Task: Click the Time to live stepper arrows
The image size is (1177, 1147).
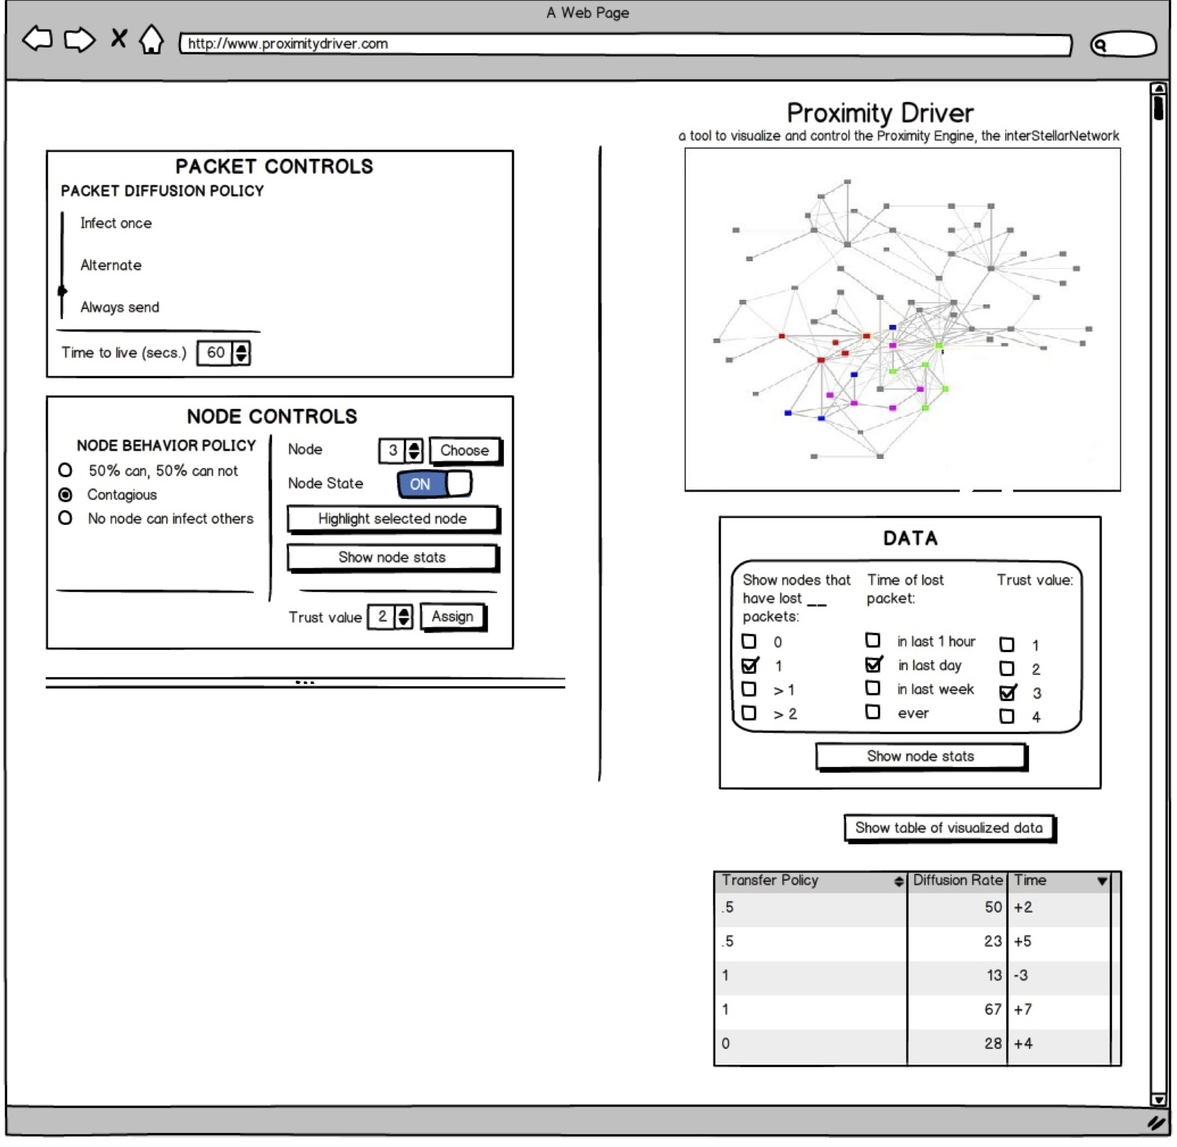Action: [241, 353]
